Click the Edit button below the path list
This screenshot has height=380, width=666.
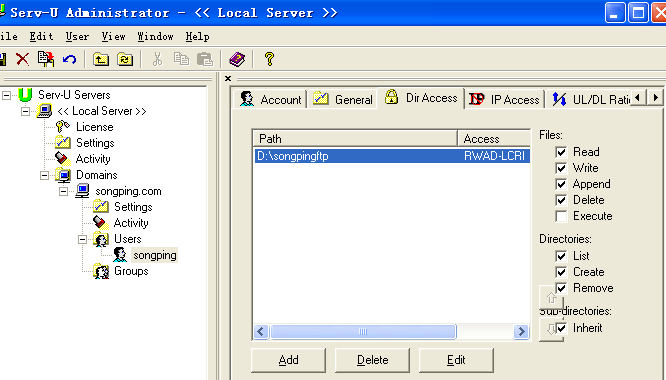456,360
